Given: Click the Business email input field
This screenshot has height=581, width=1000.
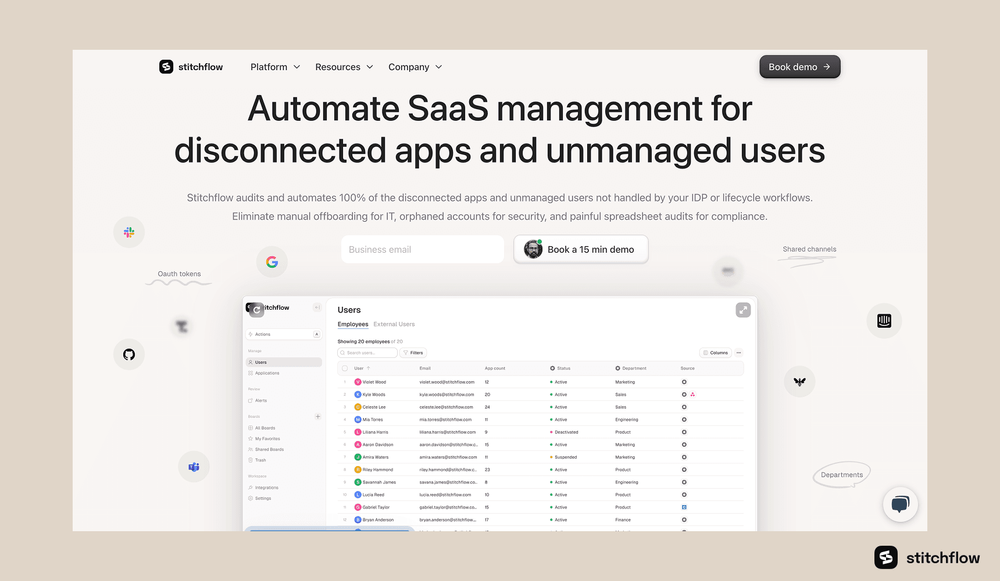Looking at the screenshot, I should [422, 248].
